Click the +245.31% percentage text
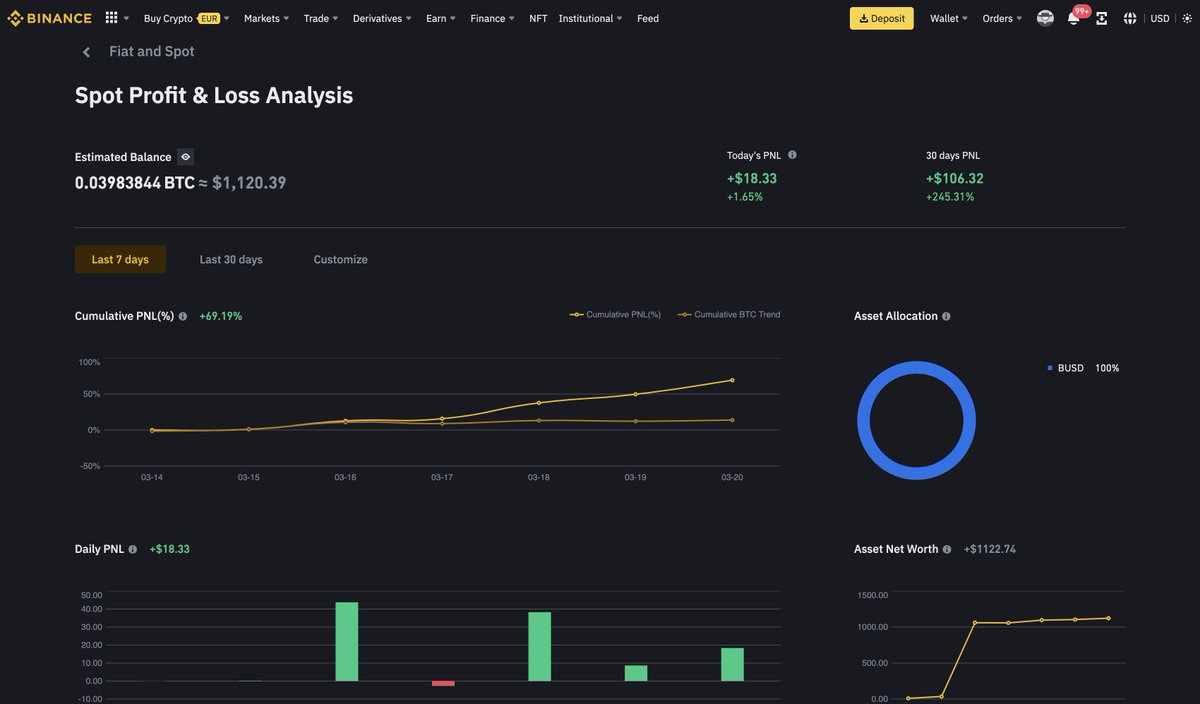This screenshot has width=1200, height=704. point(950,197)
